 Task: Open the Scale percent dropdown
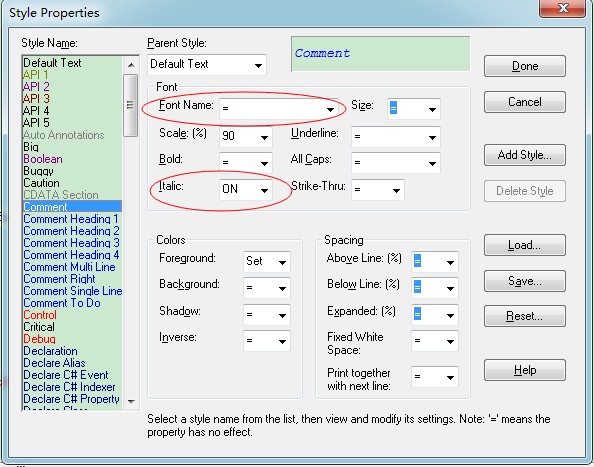click(x=245, y=136)
